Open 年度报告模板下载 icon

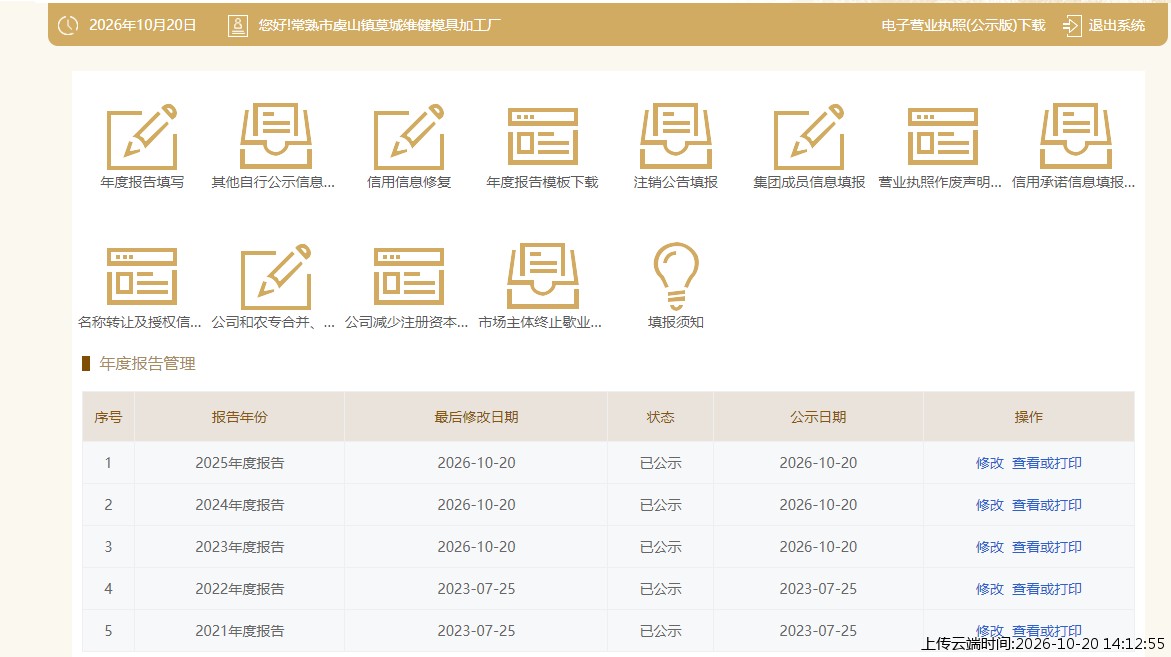[542, 137]
